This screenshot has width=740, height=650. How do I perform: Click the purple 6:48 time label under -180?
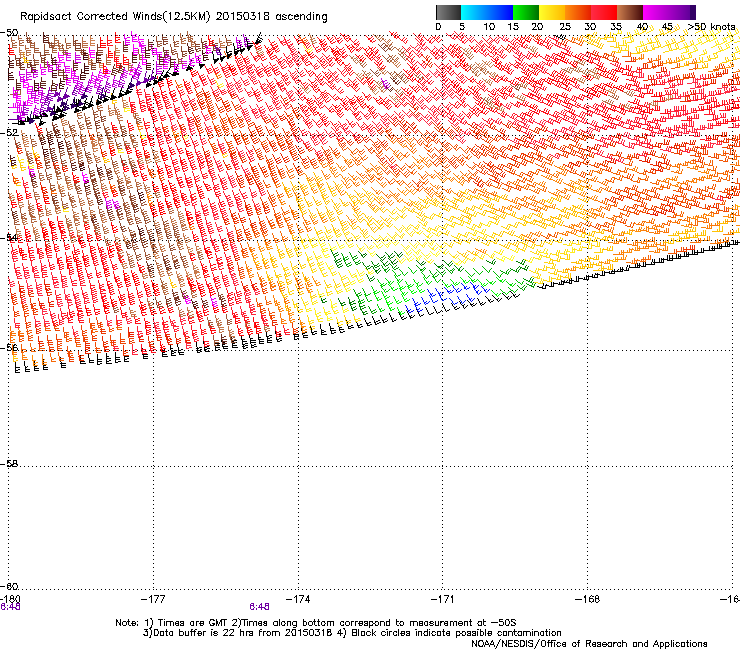point(10,607)
